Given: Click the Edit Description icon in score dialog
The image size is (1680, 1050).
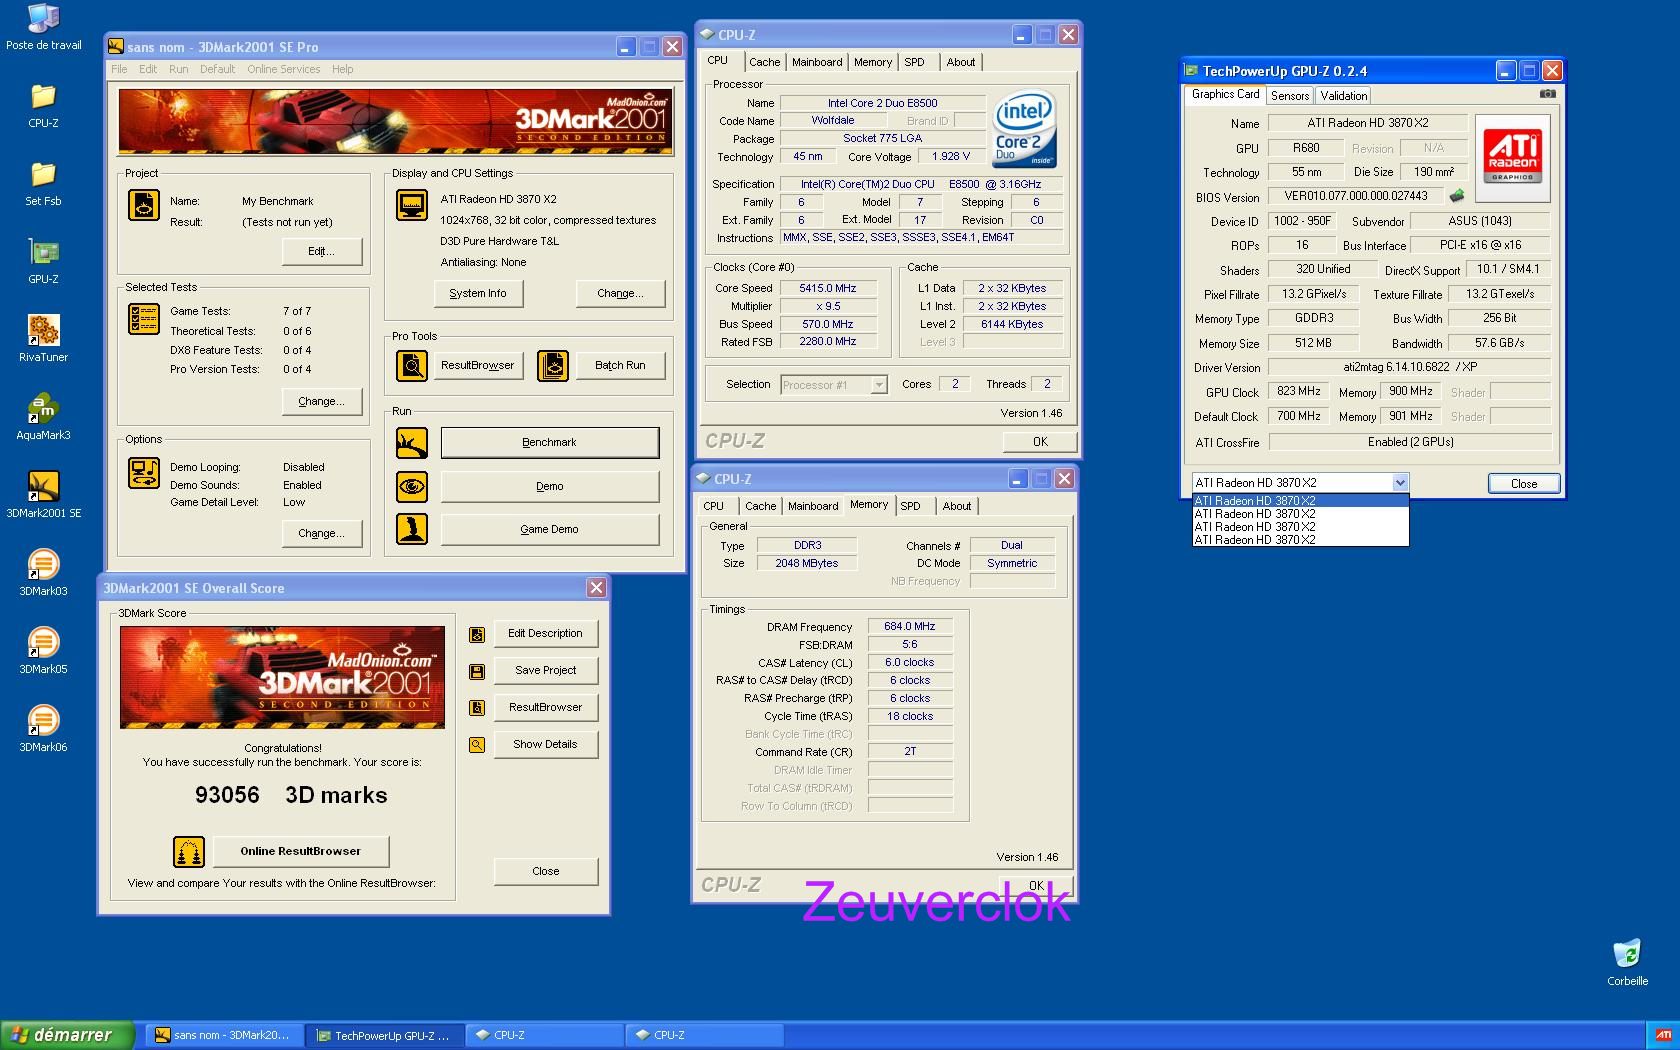Looking at the screenshot, I should tap(477, 634).
